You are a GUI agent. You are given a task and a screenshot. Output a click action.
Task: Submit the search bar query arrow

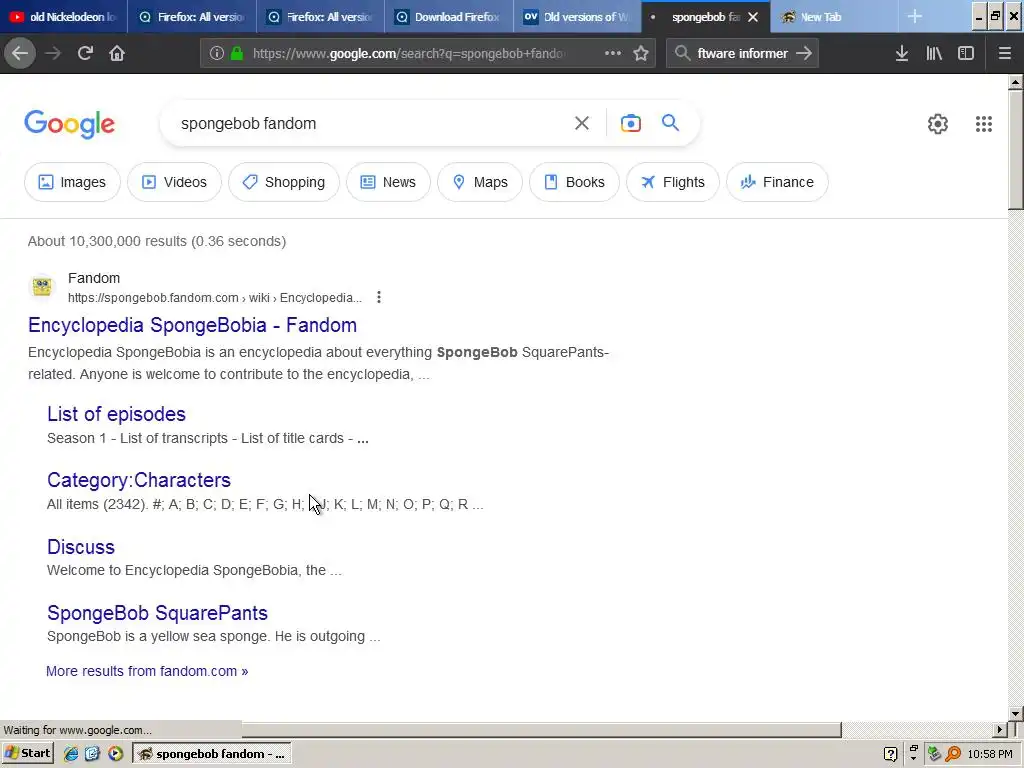(804, 53)
